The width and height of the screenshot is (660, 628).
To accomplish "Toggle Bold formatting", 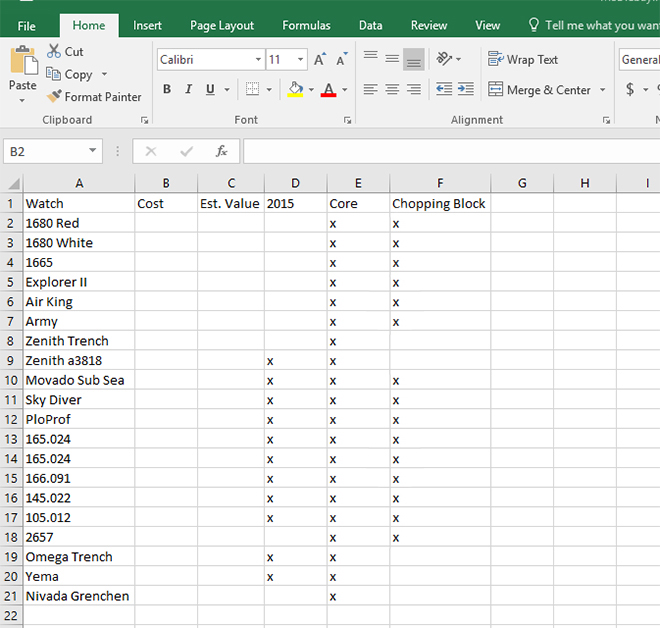I will (x=166, y=90).
